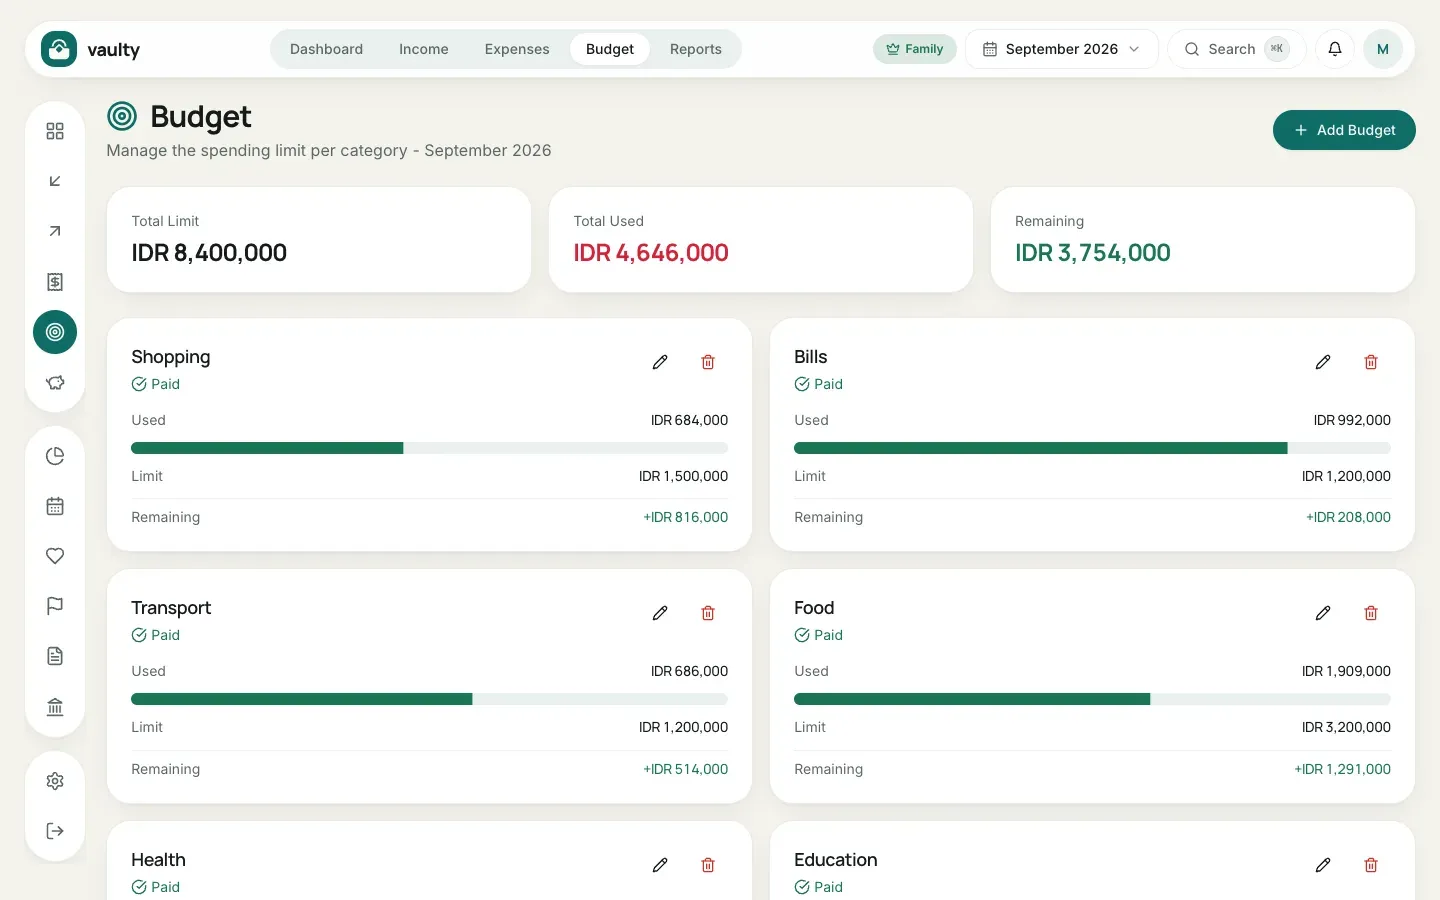Open settings gear in sidebar
The height and width of the screenshot is (900, 1440).
(x=55, y=781)
